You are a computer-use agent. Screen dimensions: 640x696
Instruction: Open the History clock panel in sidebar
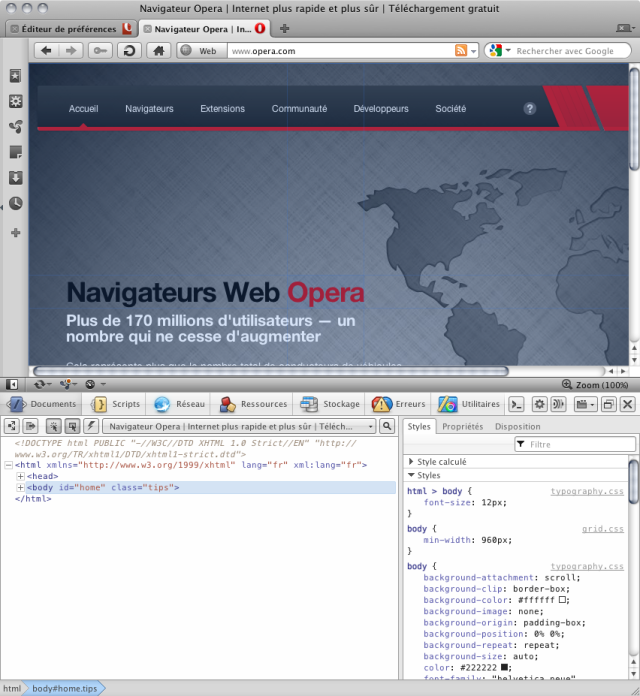(x=16, y=203)
